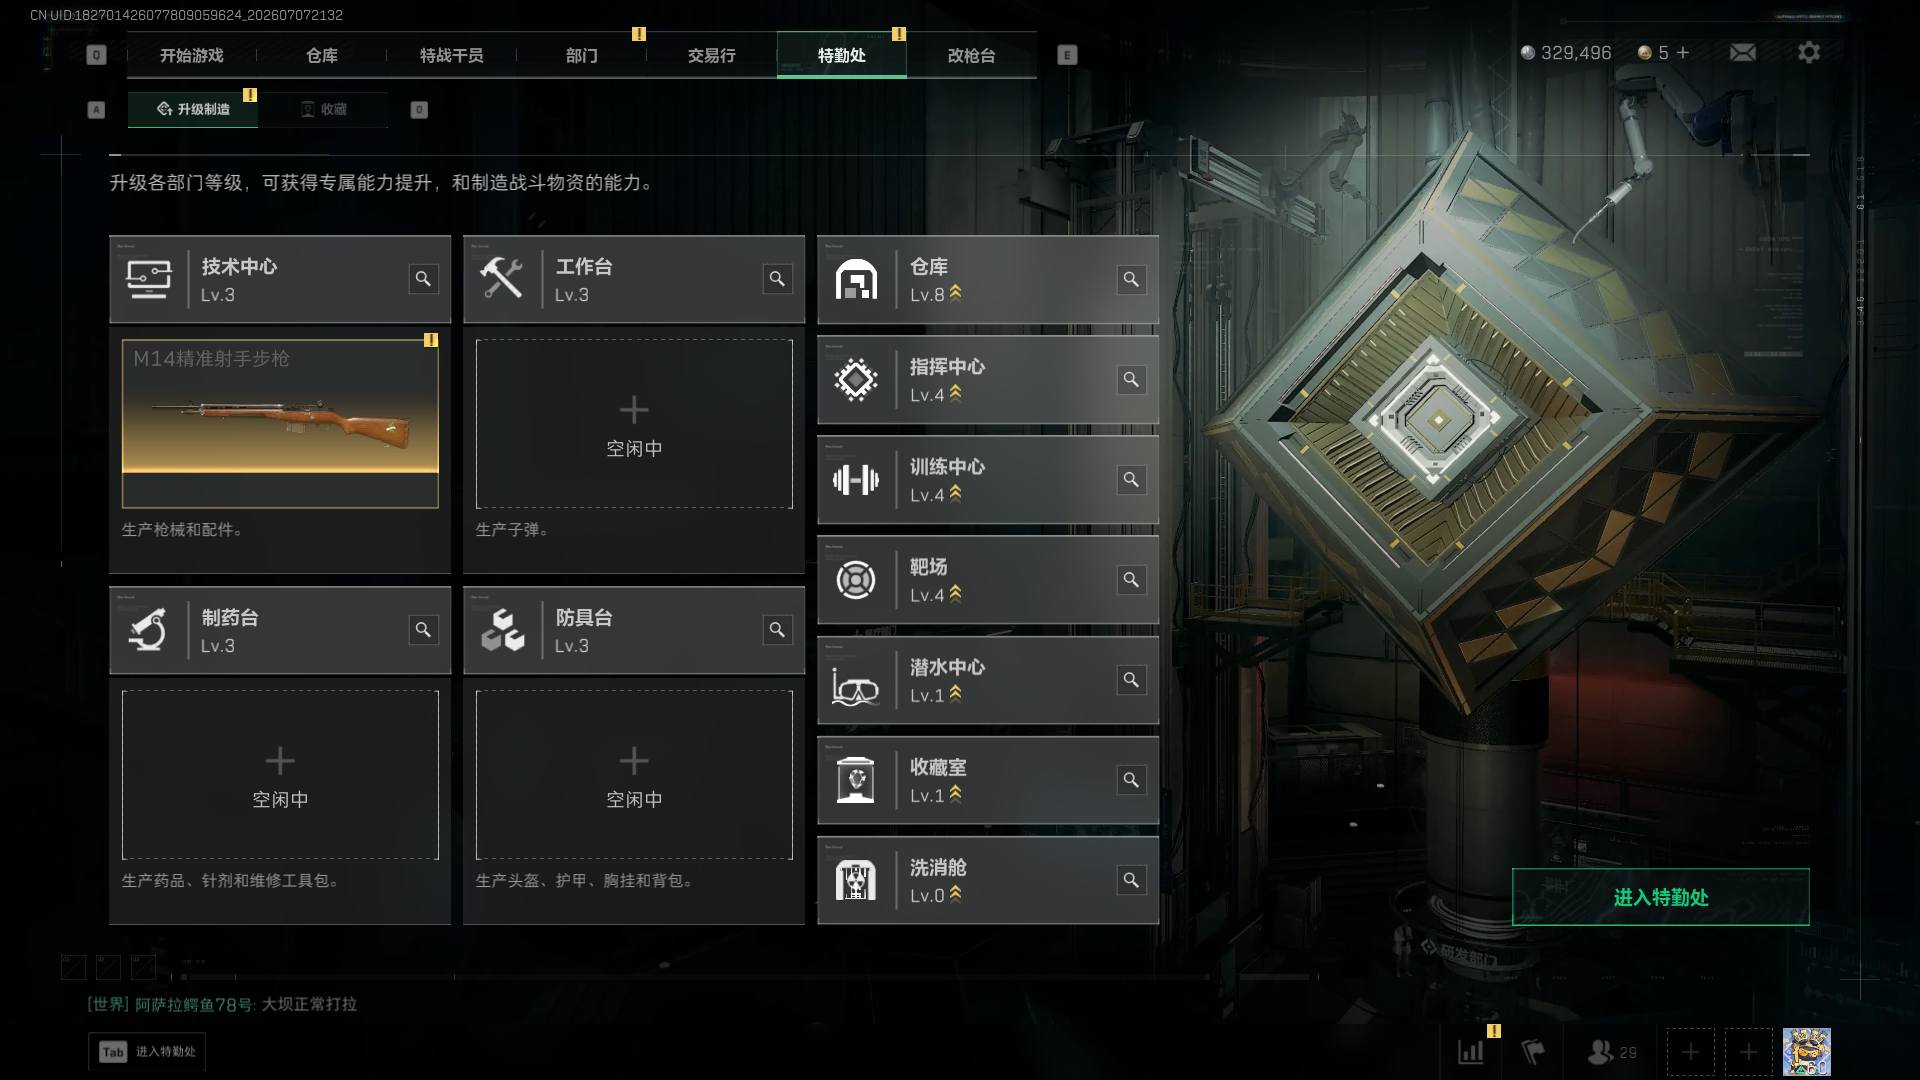Click the magnifier icon for 防具台

tap(777, 630)
